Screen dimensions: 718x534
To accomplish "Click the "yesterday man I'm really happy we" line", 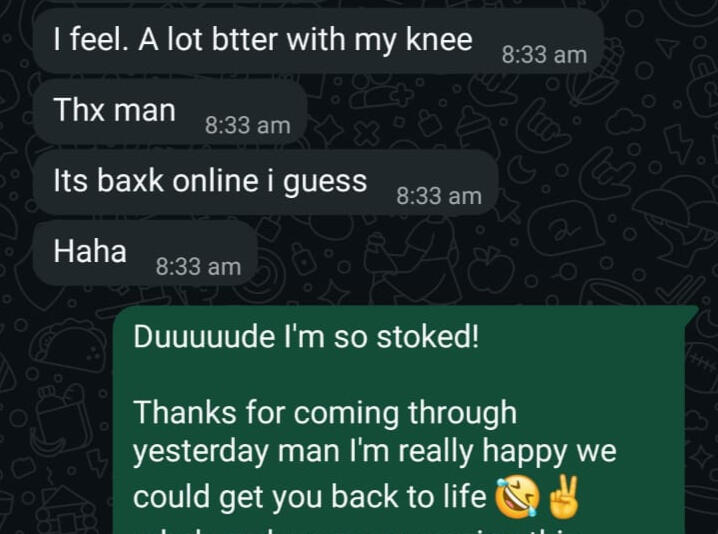I will pyautogui.click(x=375, y=452).
